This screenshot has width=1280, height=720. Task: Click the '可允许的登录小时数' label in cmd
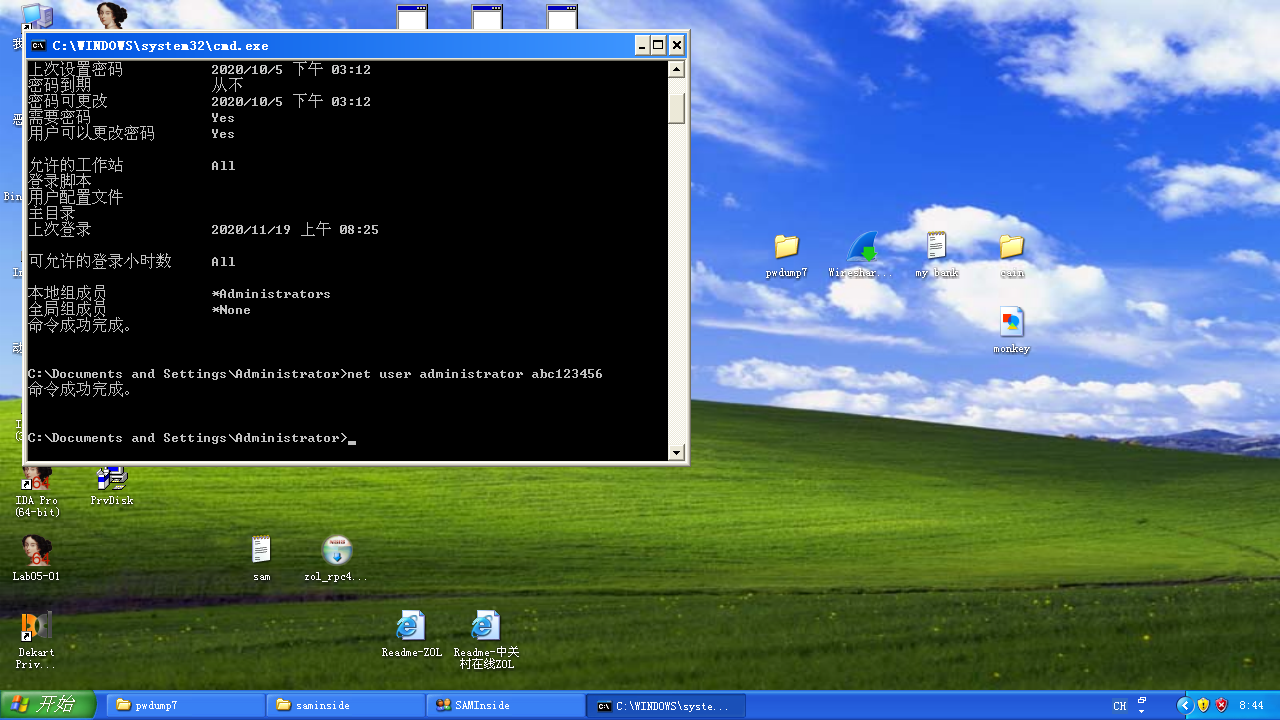(100, 262)
